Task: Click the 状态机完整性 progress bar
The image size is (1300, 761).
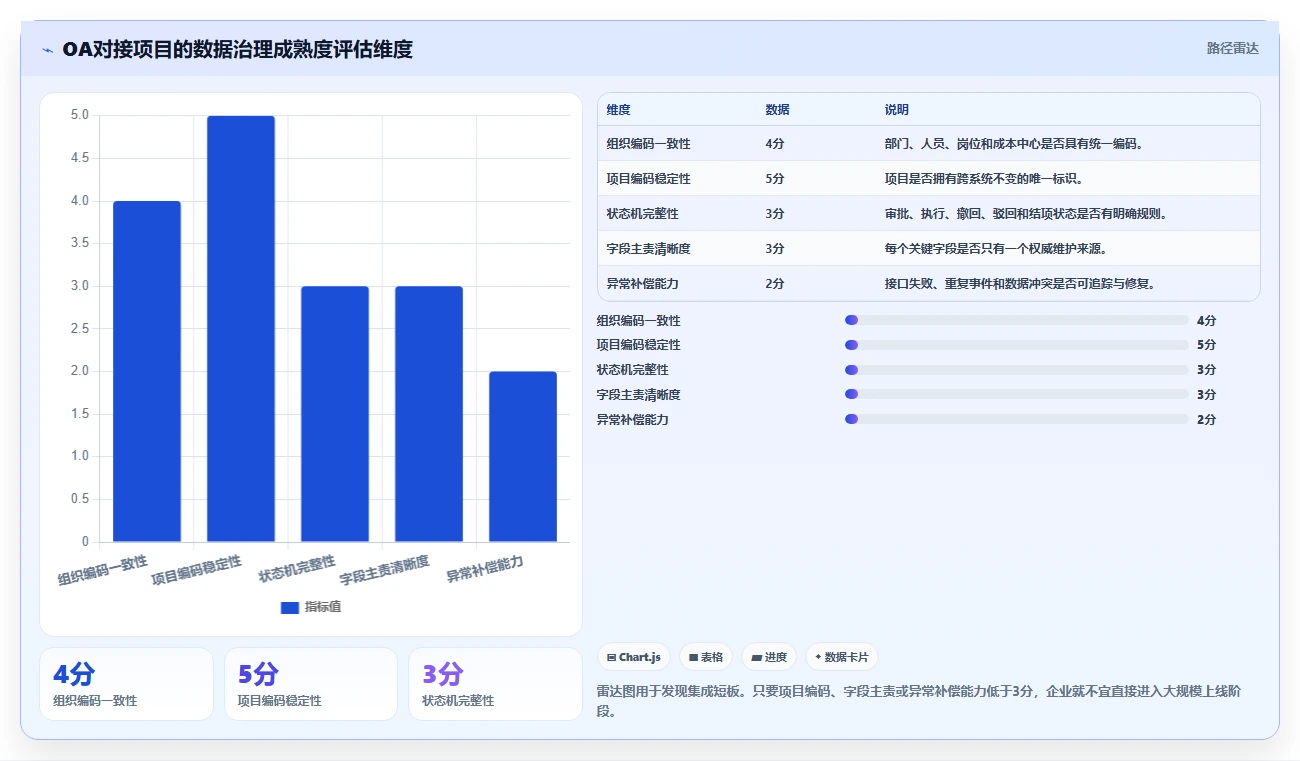Action: [1016, 370]
